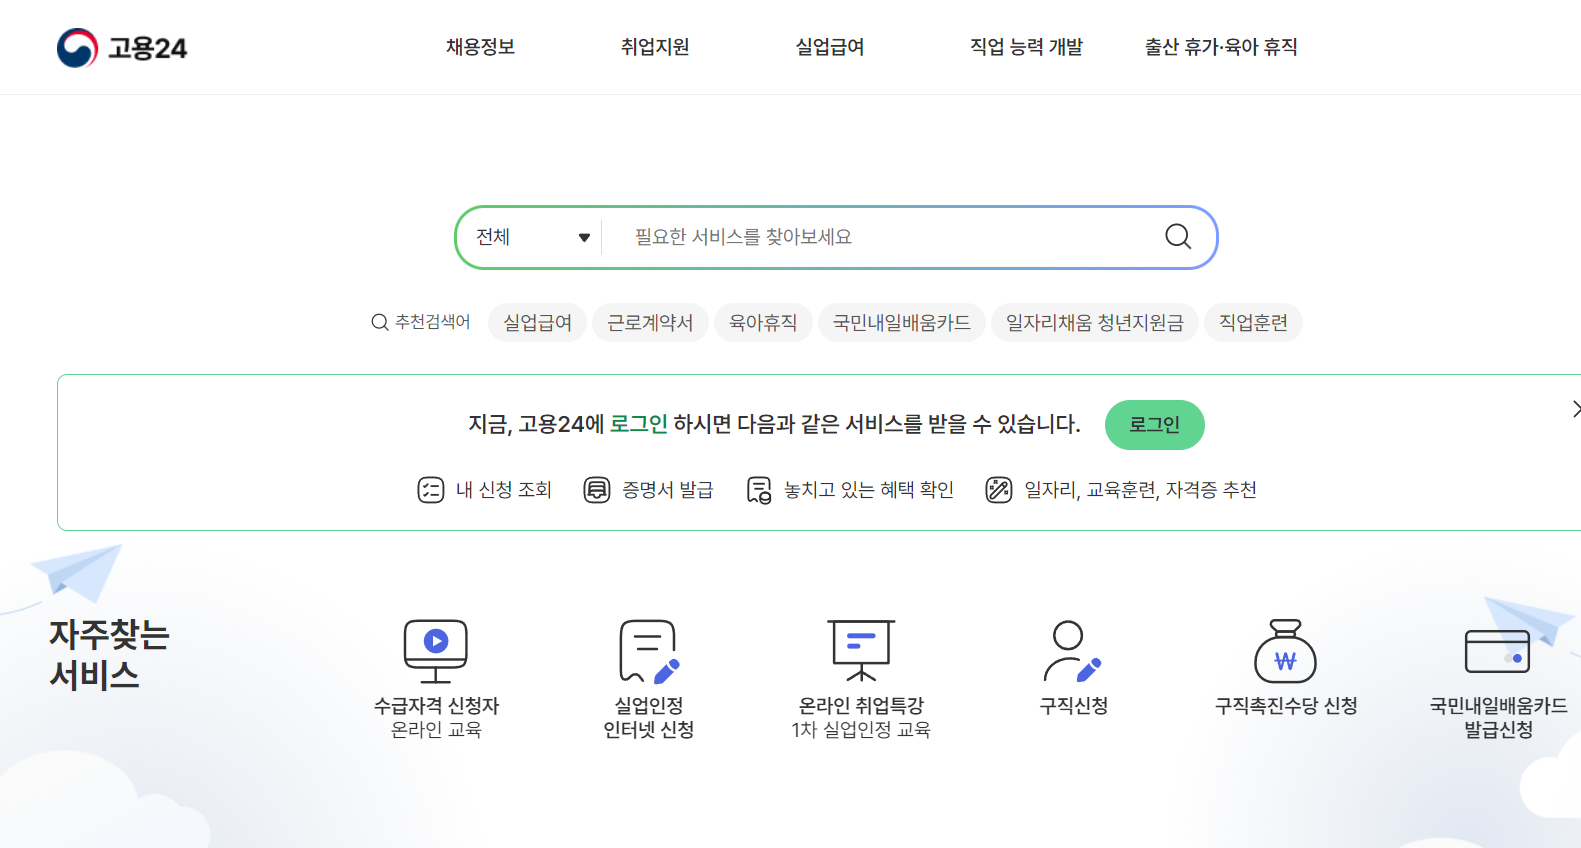
Task: Click the 일자리, 교육훈련, 자격증 추천 text
Action: 1141,490
